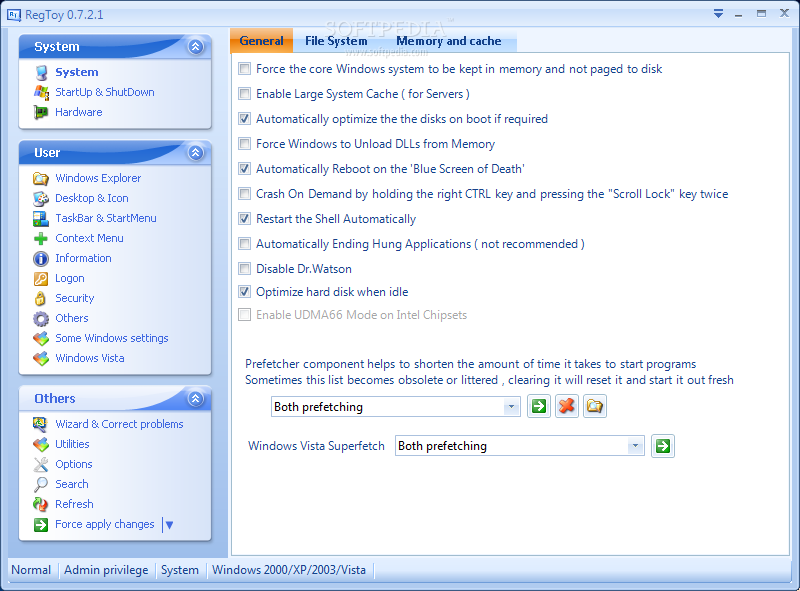The width and height of the screenshot is (800, 591).
Task: Click the Windows Vista icon
Action: 41,358
